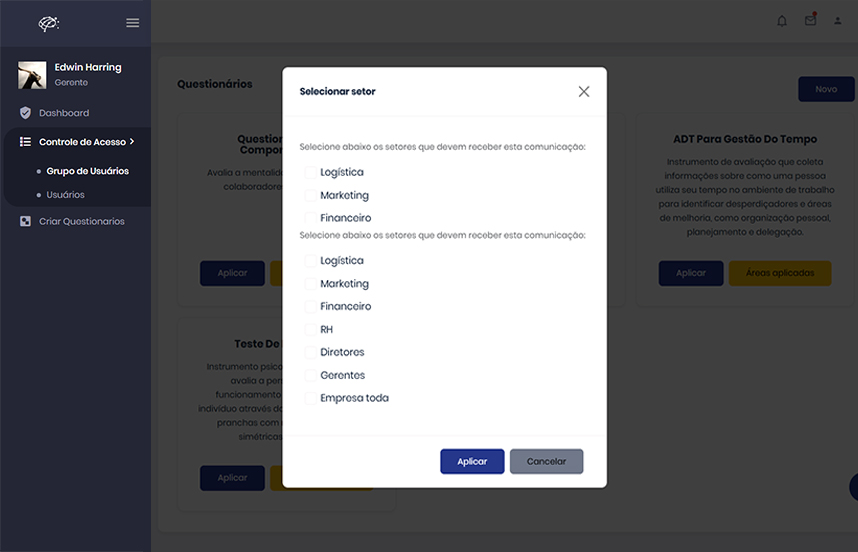Click the Criar Questionarios sidebar icon
858x552 pixels.
pos(25,221)
